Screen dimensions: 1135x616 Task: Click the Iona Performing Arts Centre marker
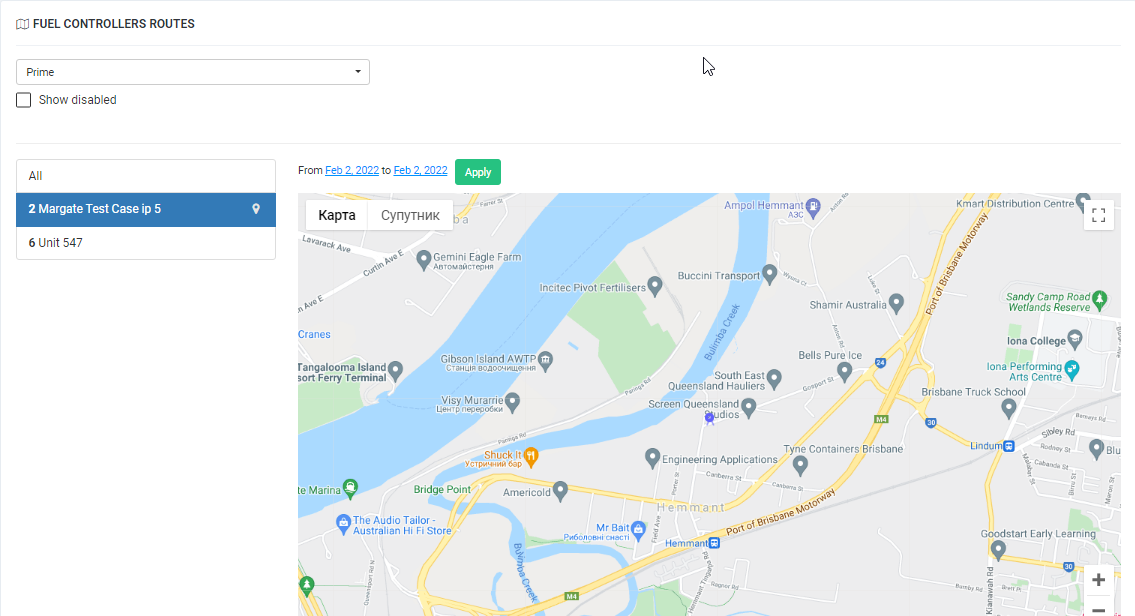coord(1072,368)
